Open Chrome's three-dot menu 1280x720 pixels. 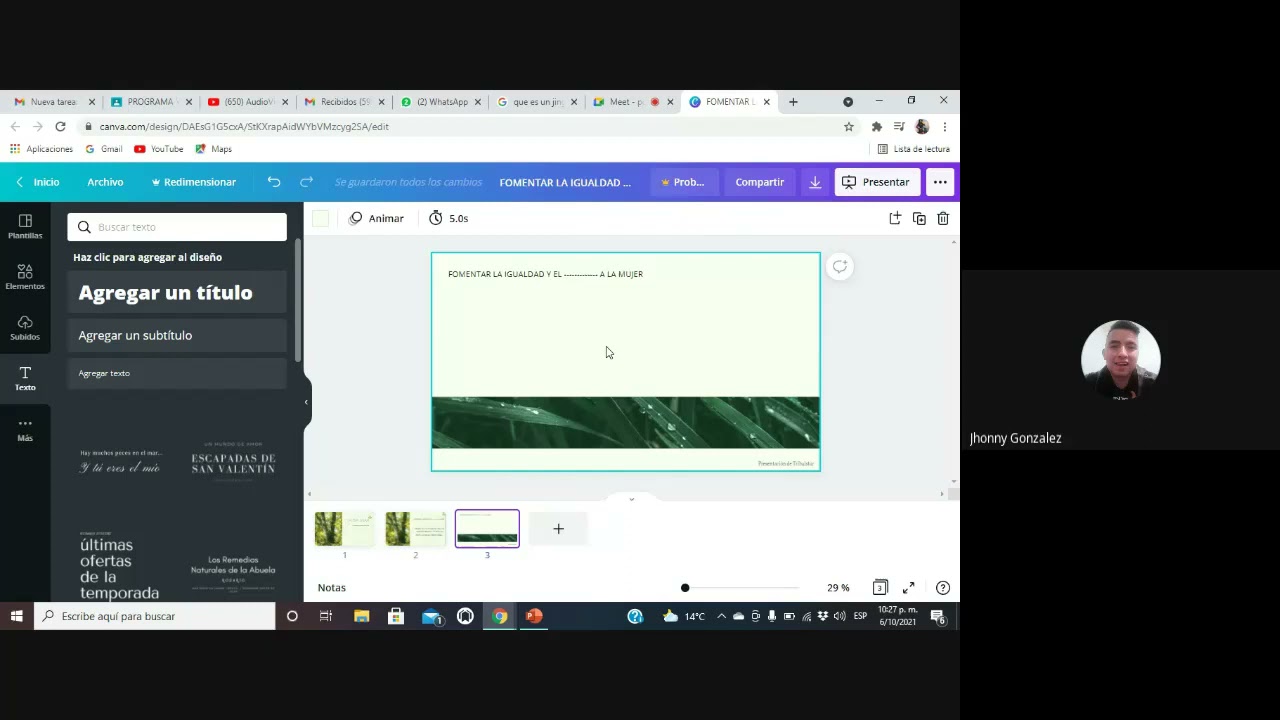[944, 127]
